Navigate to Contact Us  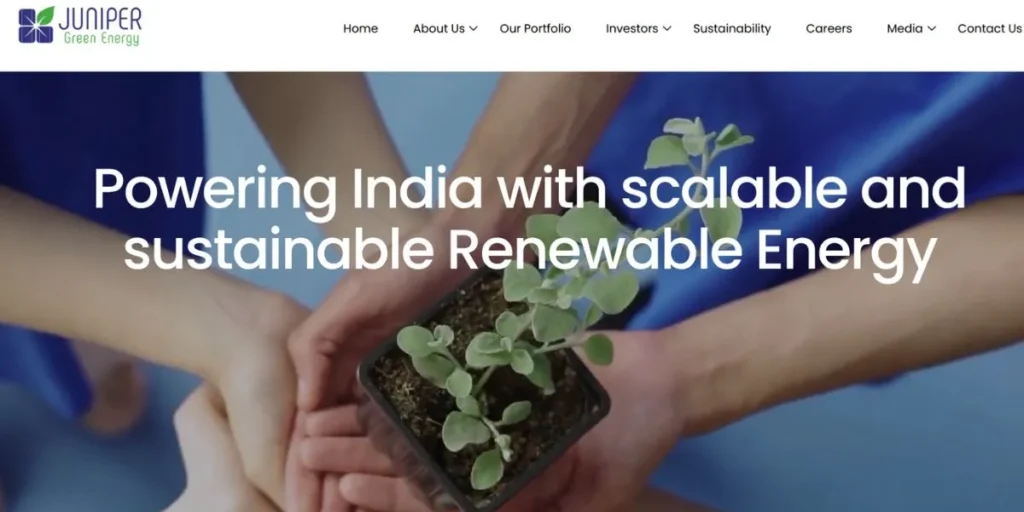tap(989, 29)
